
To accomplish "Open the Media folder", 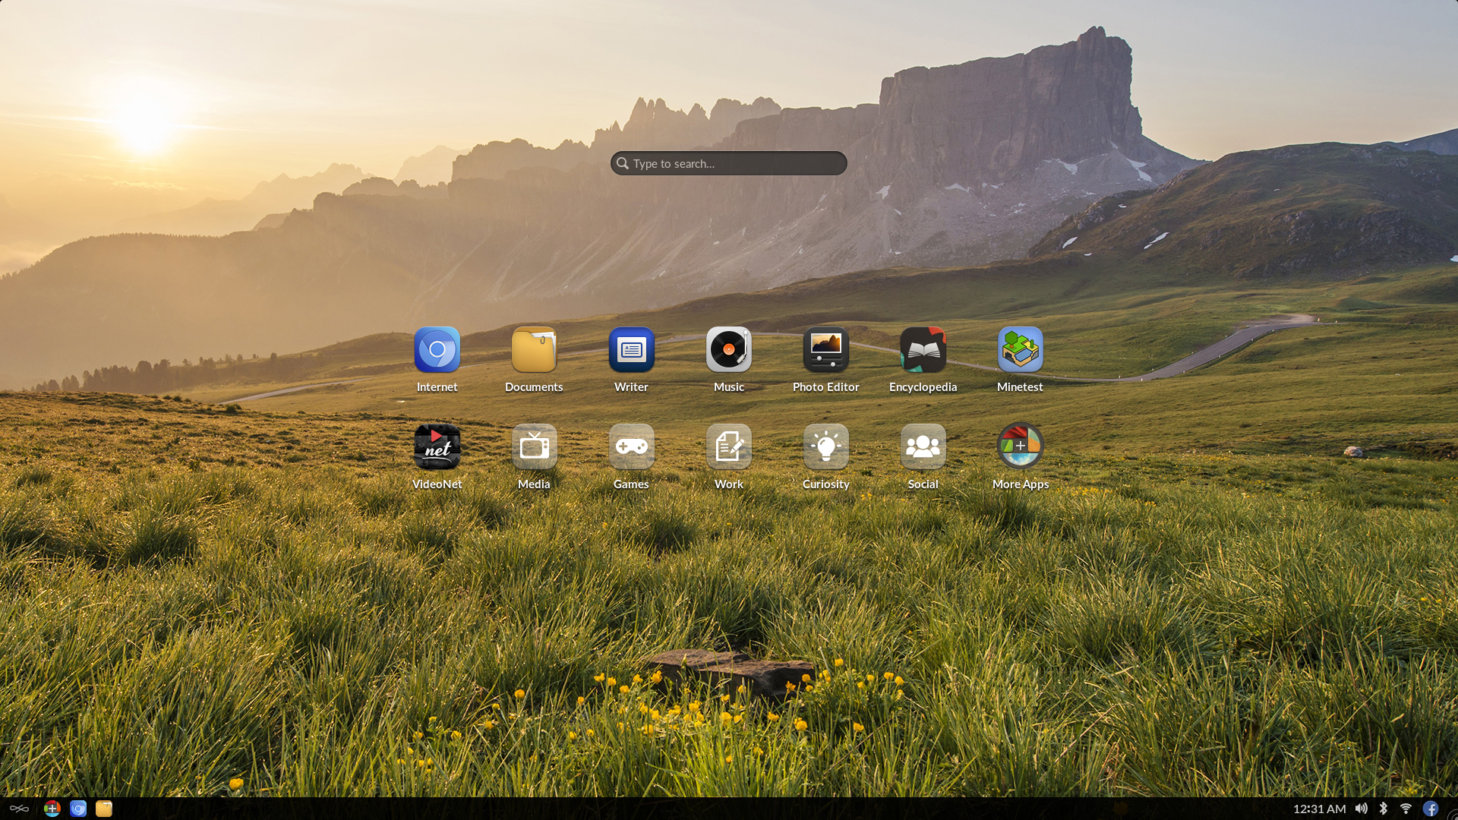I will [x=534, y=447].
